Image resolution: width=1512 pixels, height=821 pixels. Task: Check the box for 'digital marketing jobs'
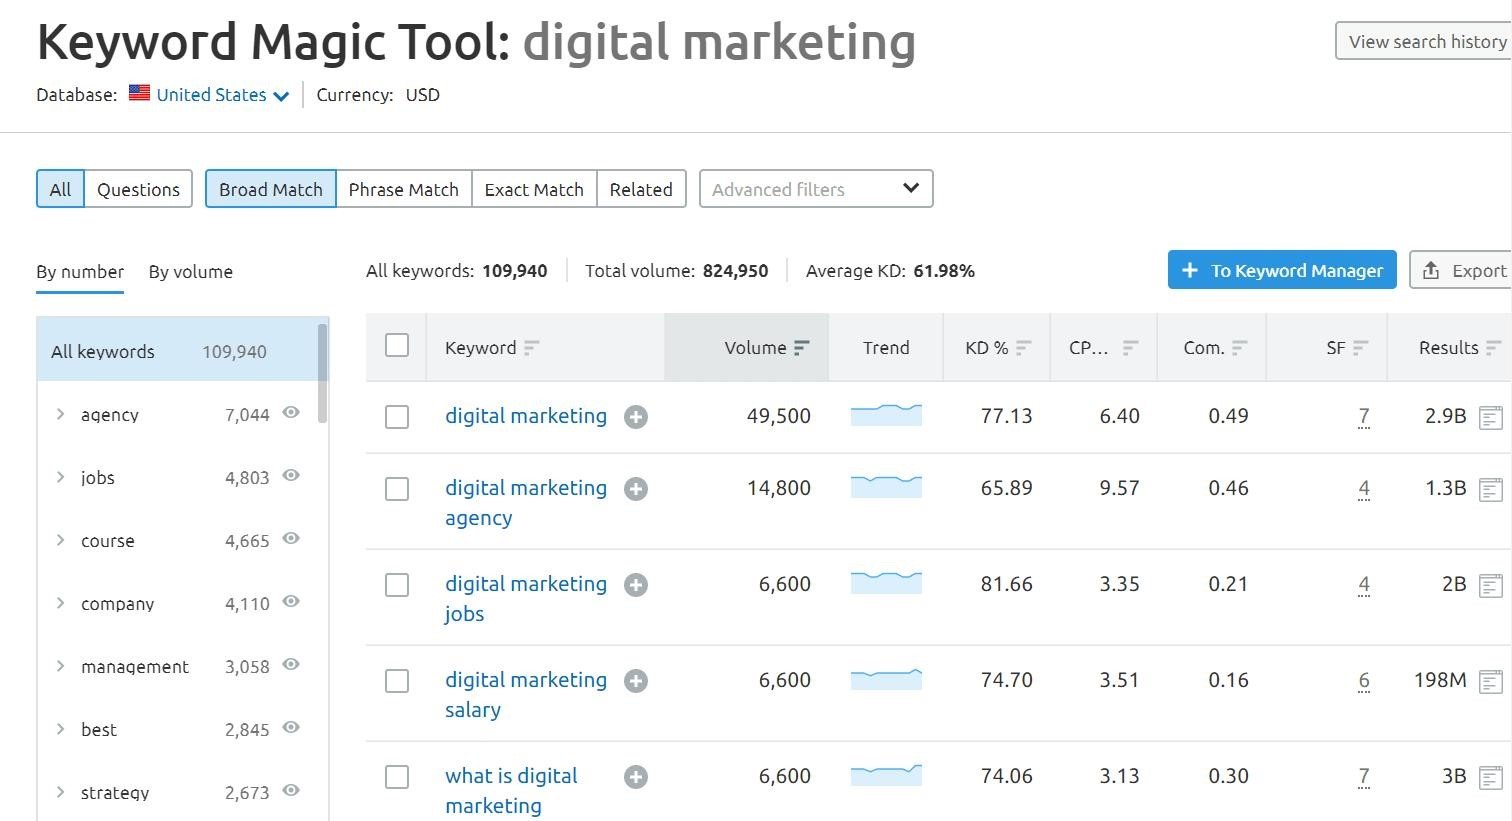(397, 585)
